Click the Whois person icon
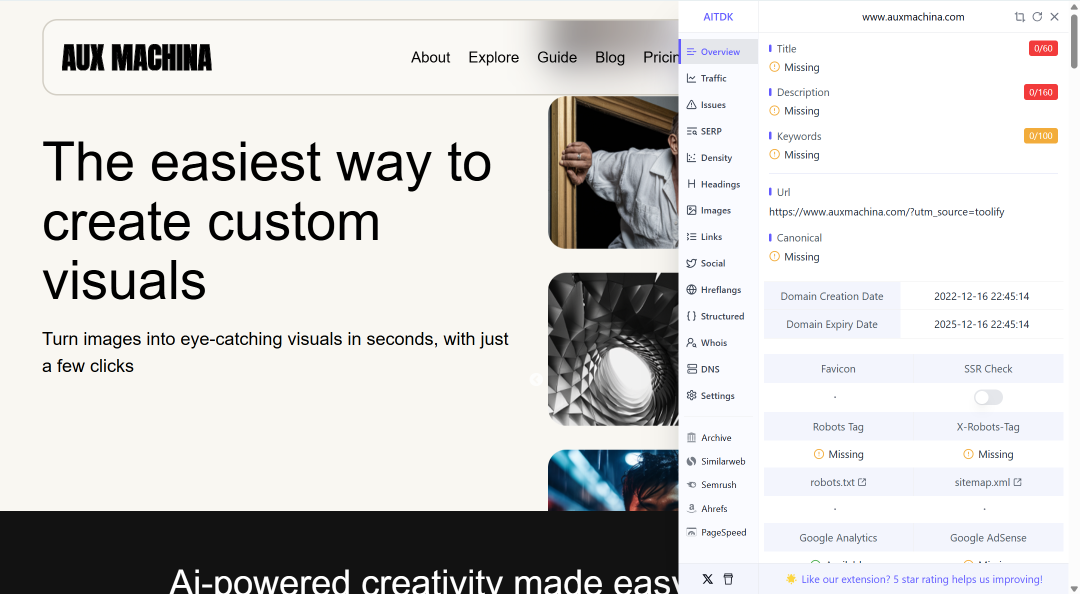 click(692, 342)
